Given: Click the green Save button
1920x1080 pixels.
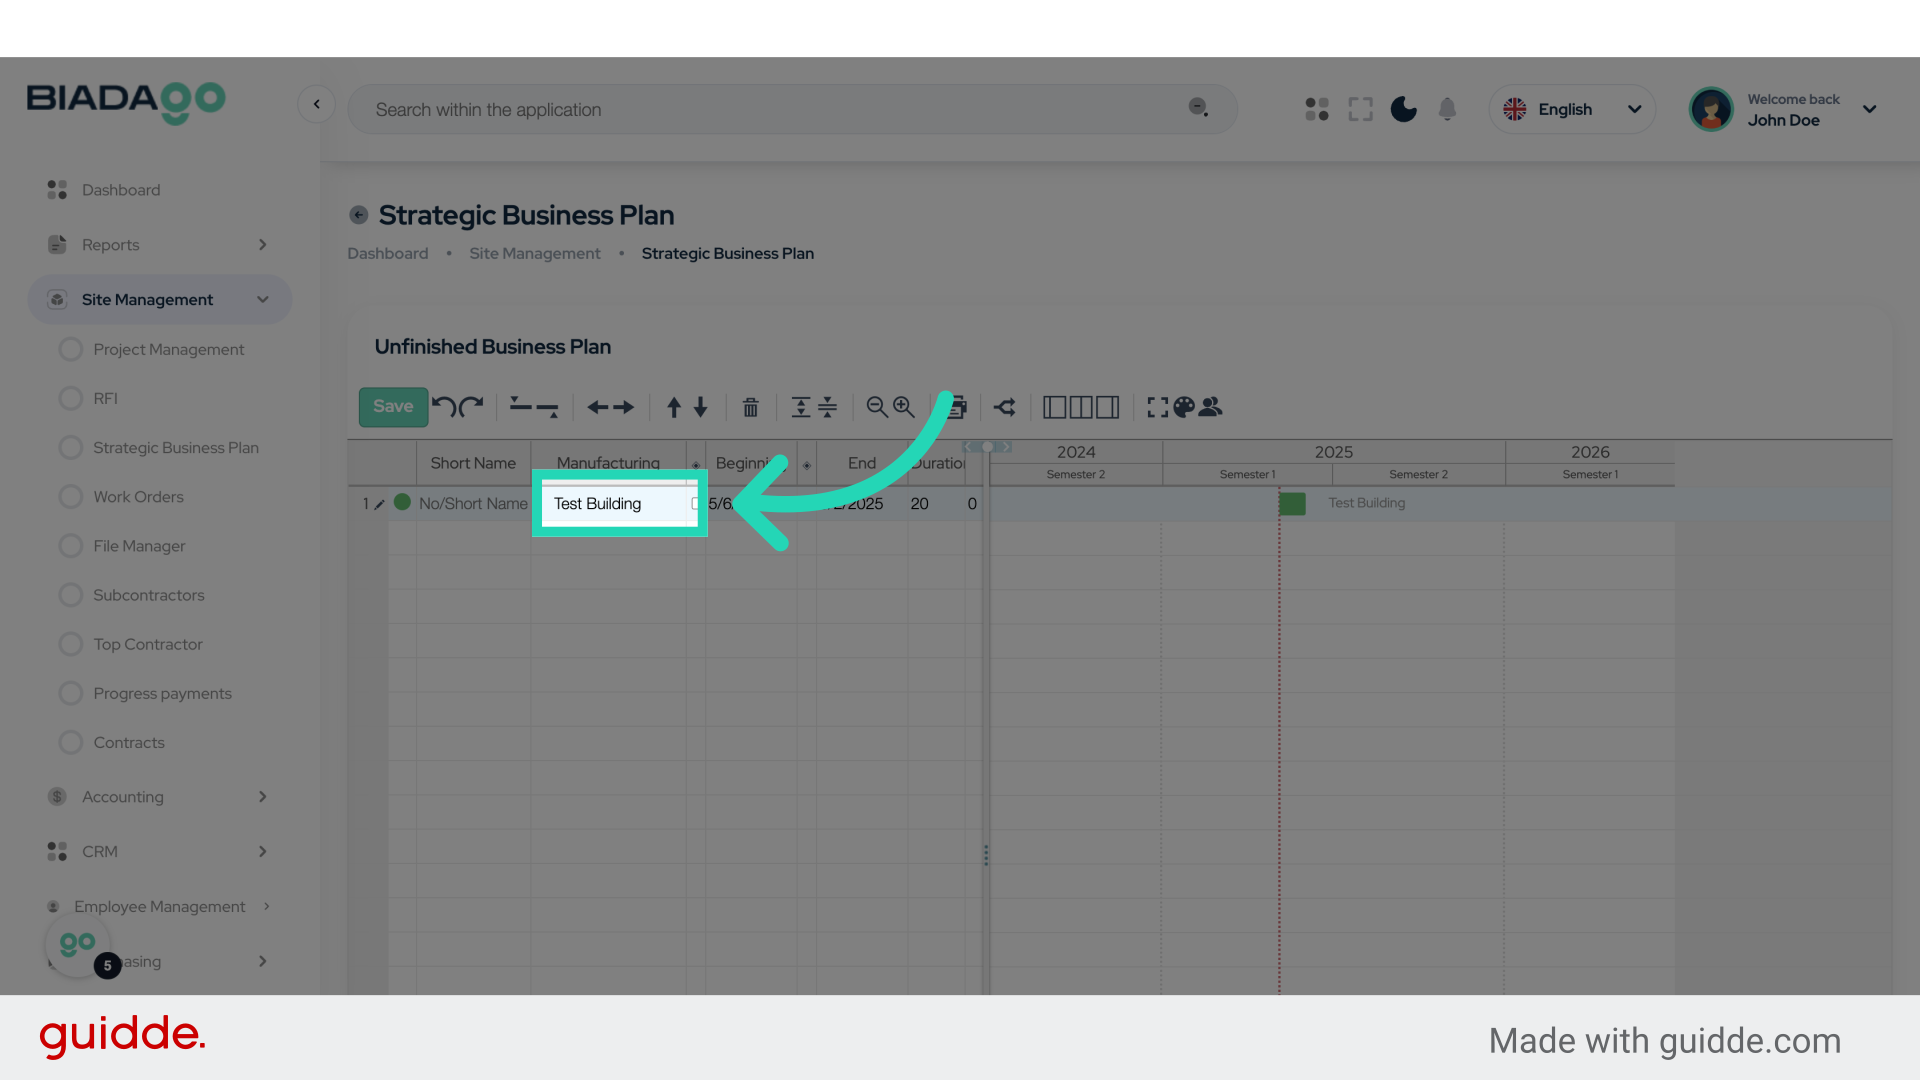Looking at the screenshot, I should 393,406.
